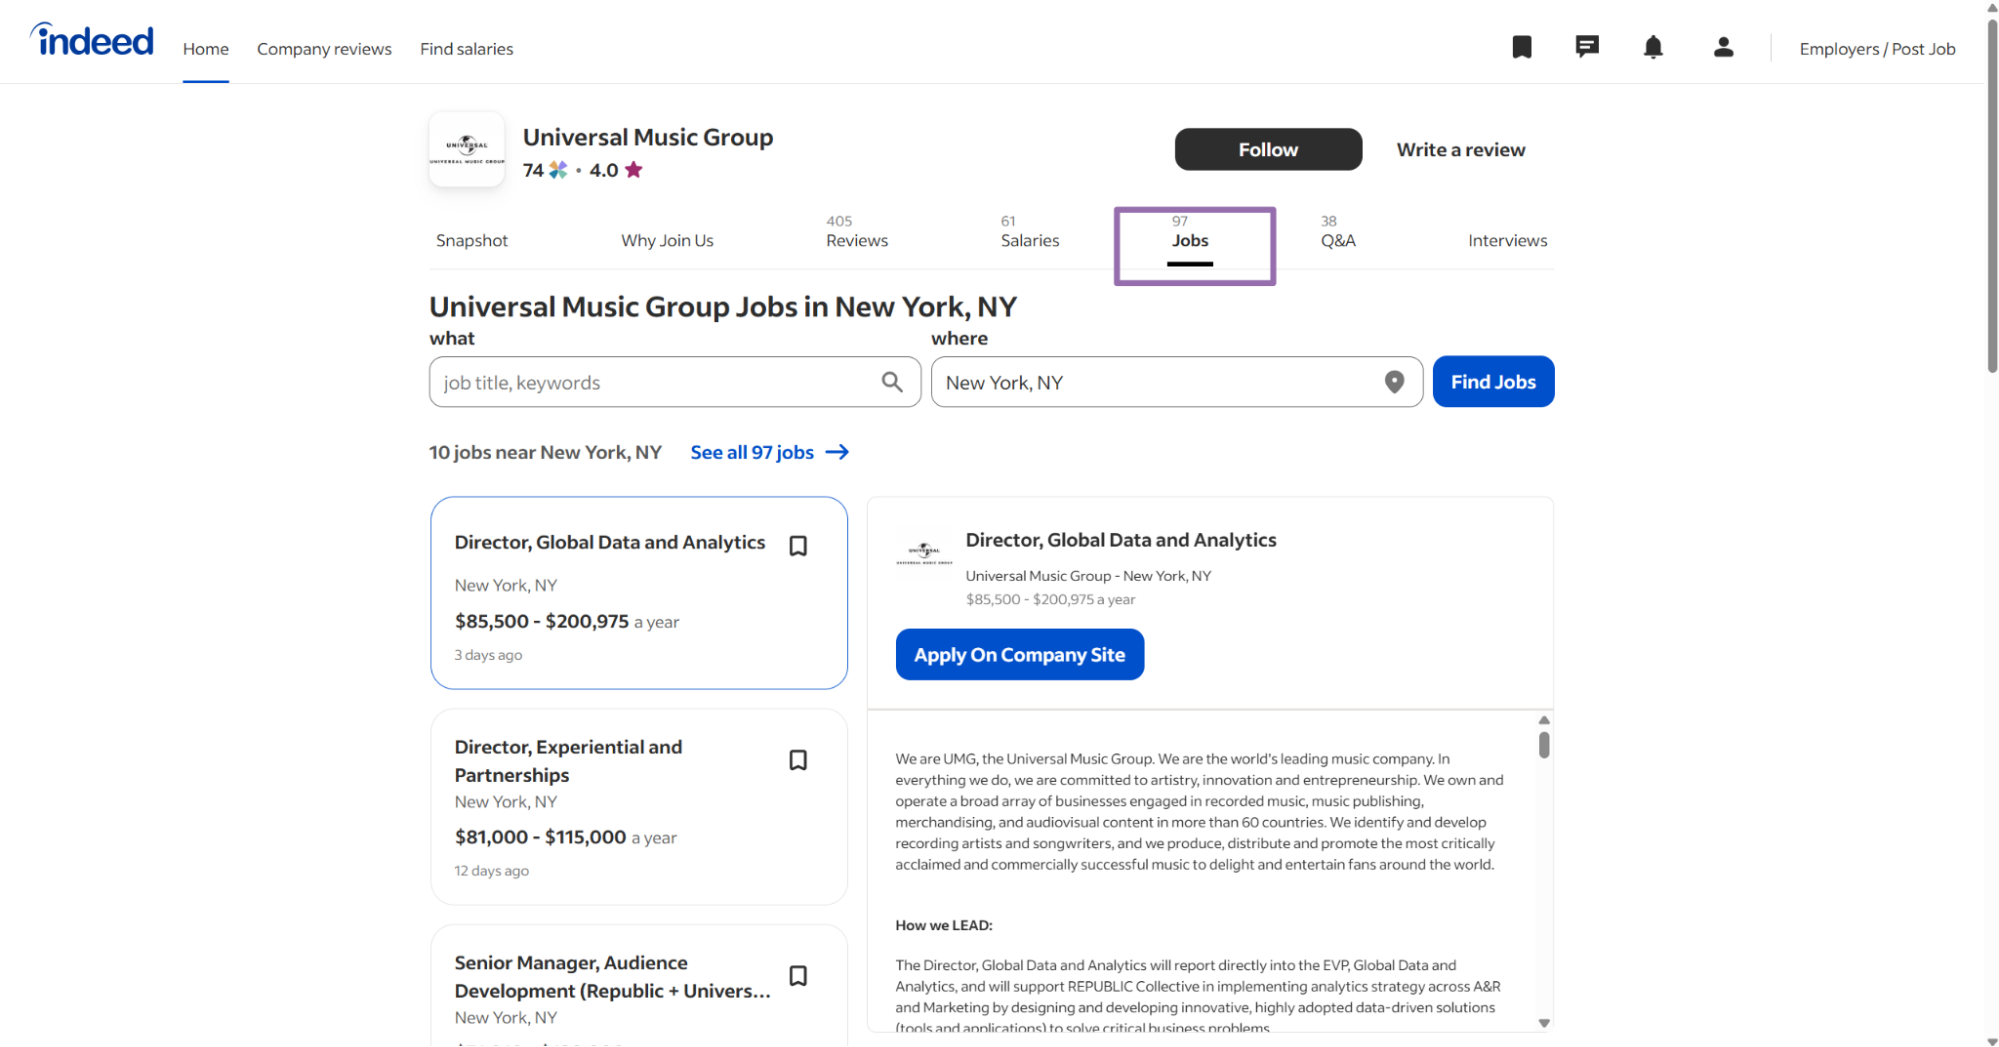
Task: Select Senior Manager, Audience Development job card
Action: [639, 986]
